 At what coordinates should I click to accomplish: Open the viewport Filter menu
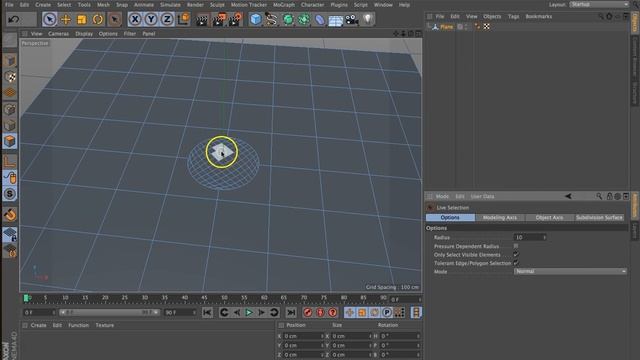(x=130, y=34)
